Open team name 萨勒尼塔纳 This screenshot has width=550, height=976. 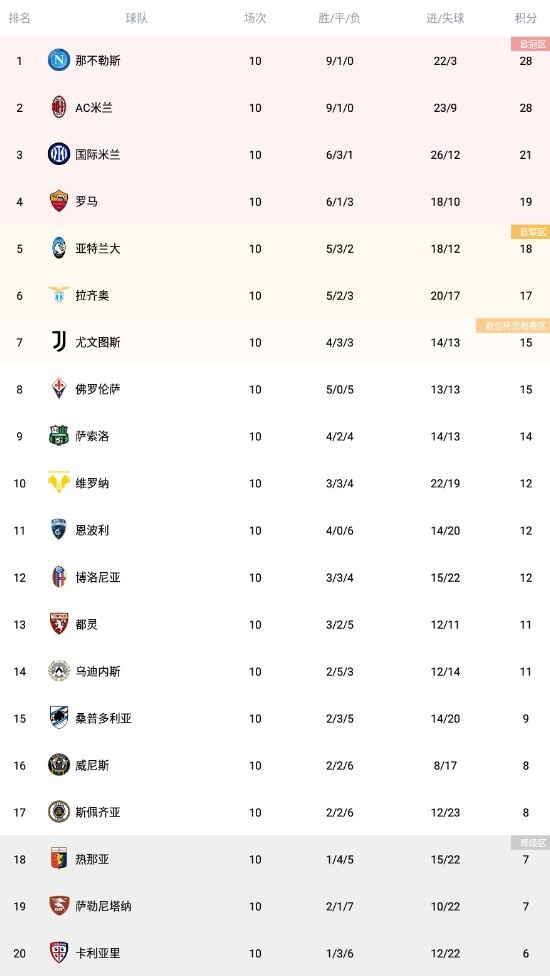[103, 906]
